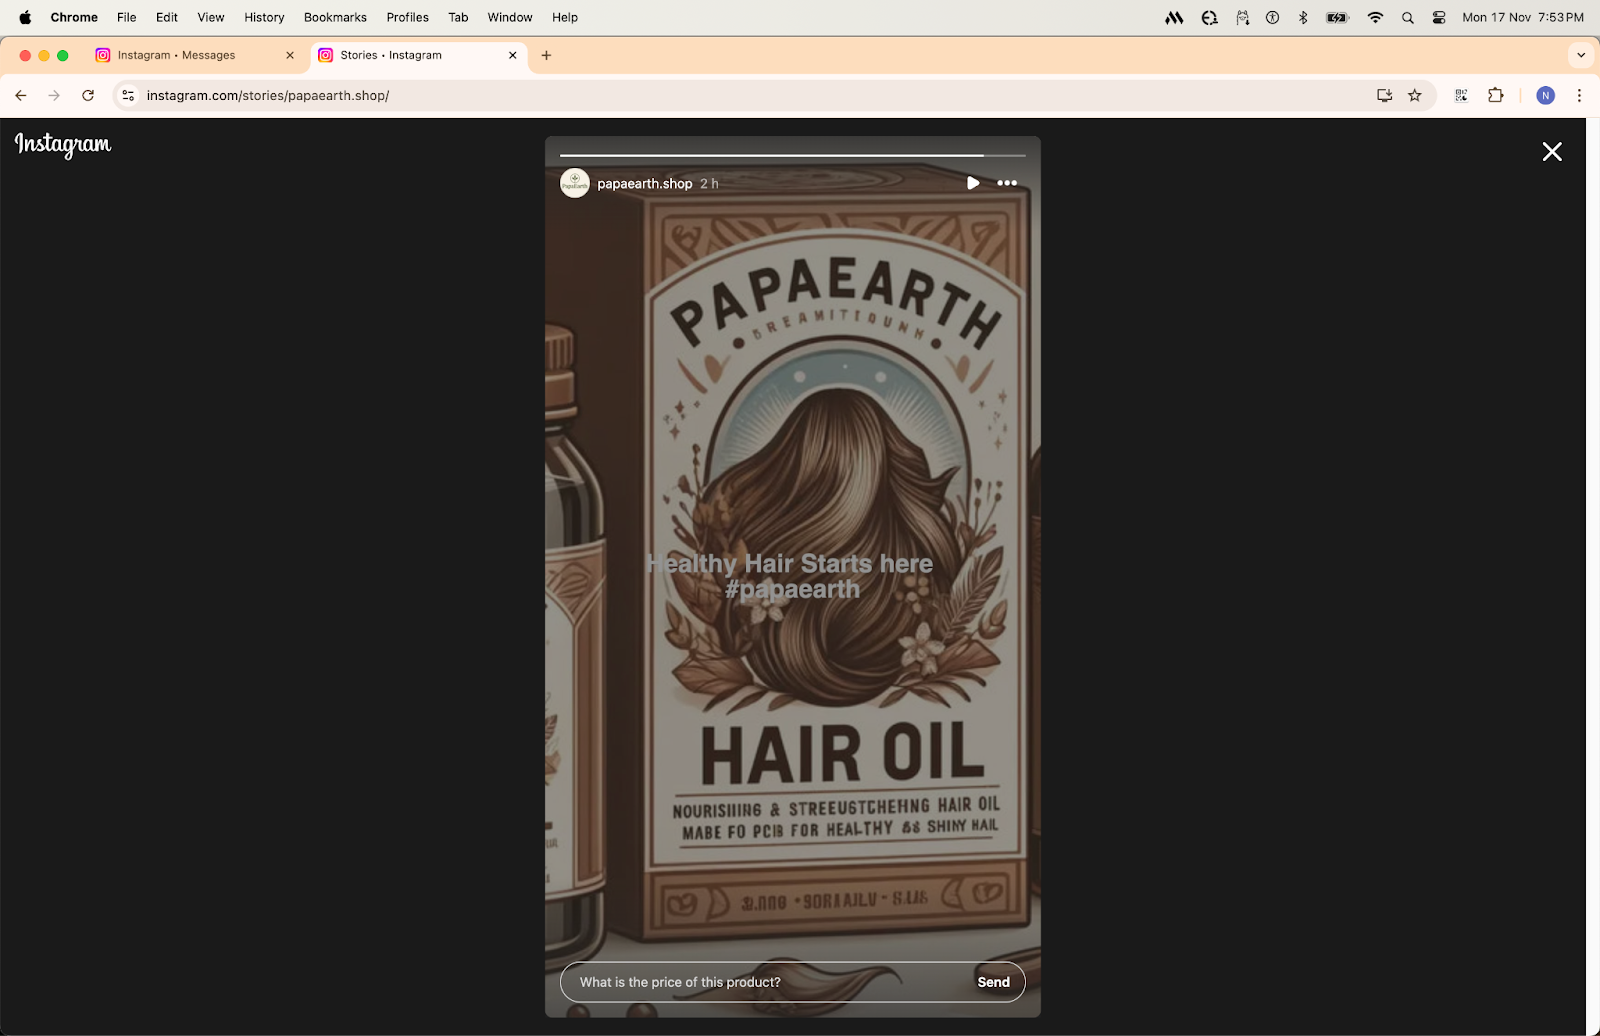View site information icon
This screenshot has height=1036, width=1600.
pyautogui.click(x=128, y=95)
